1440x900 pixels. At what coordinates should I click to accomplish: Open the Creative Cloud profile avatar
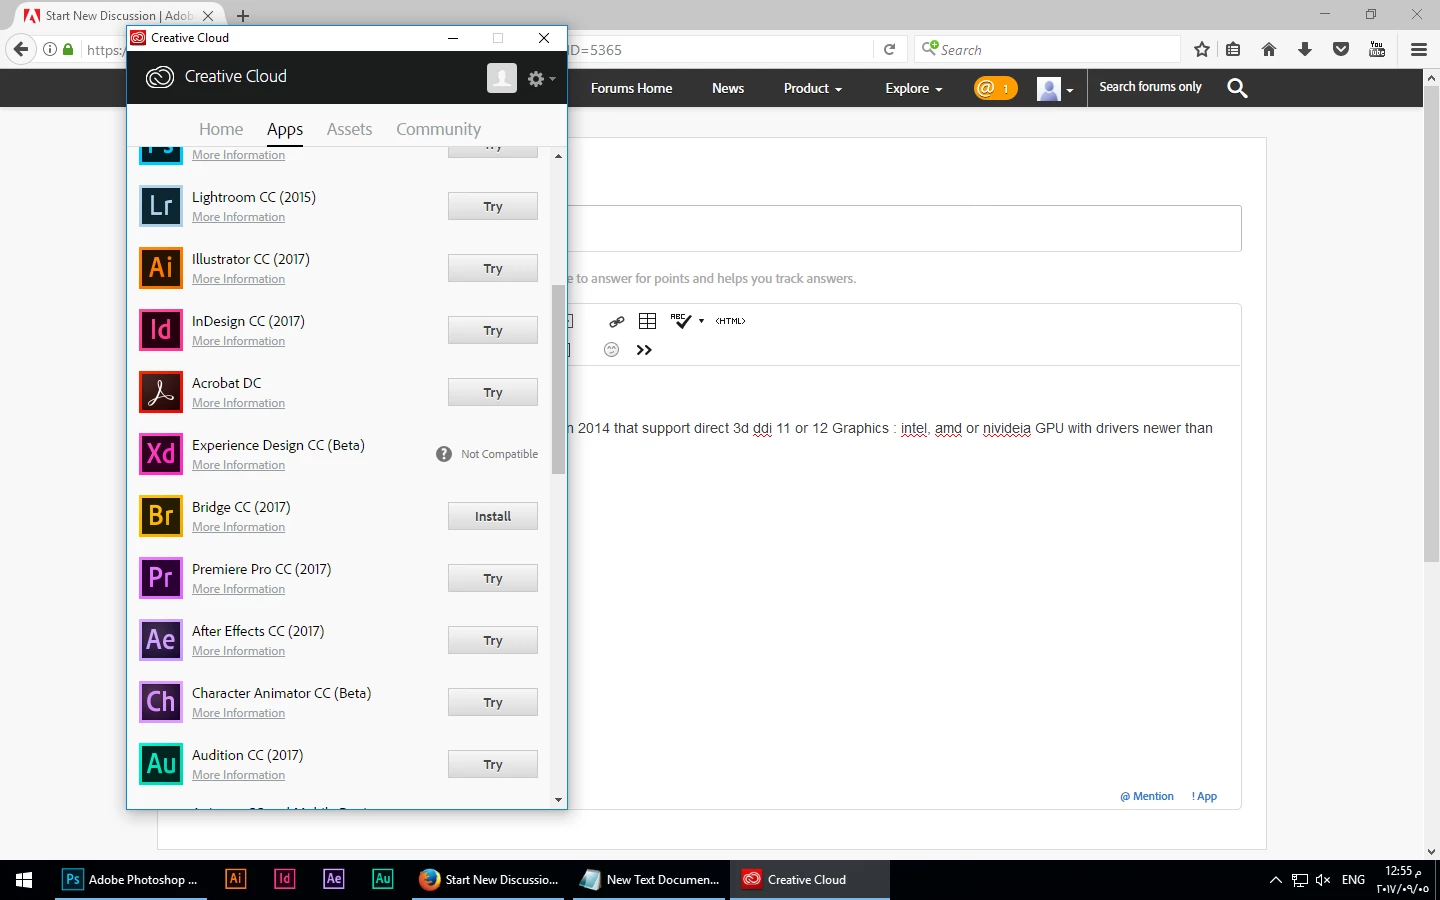coord(502,78)
